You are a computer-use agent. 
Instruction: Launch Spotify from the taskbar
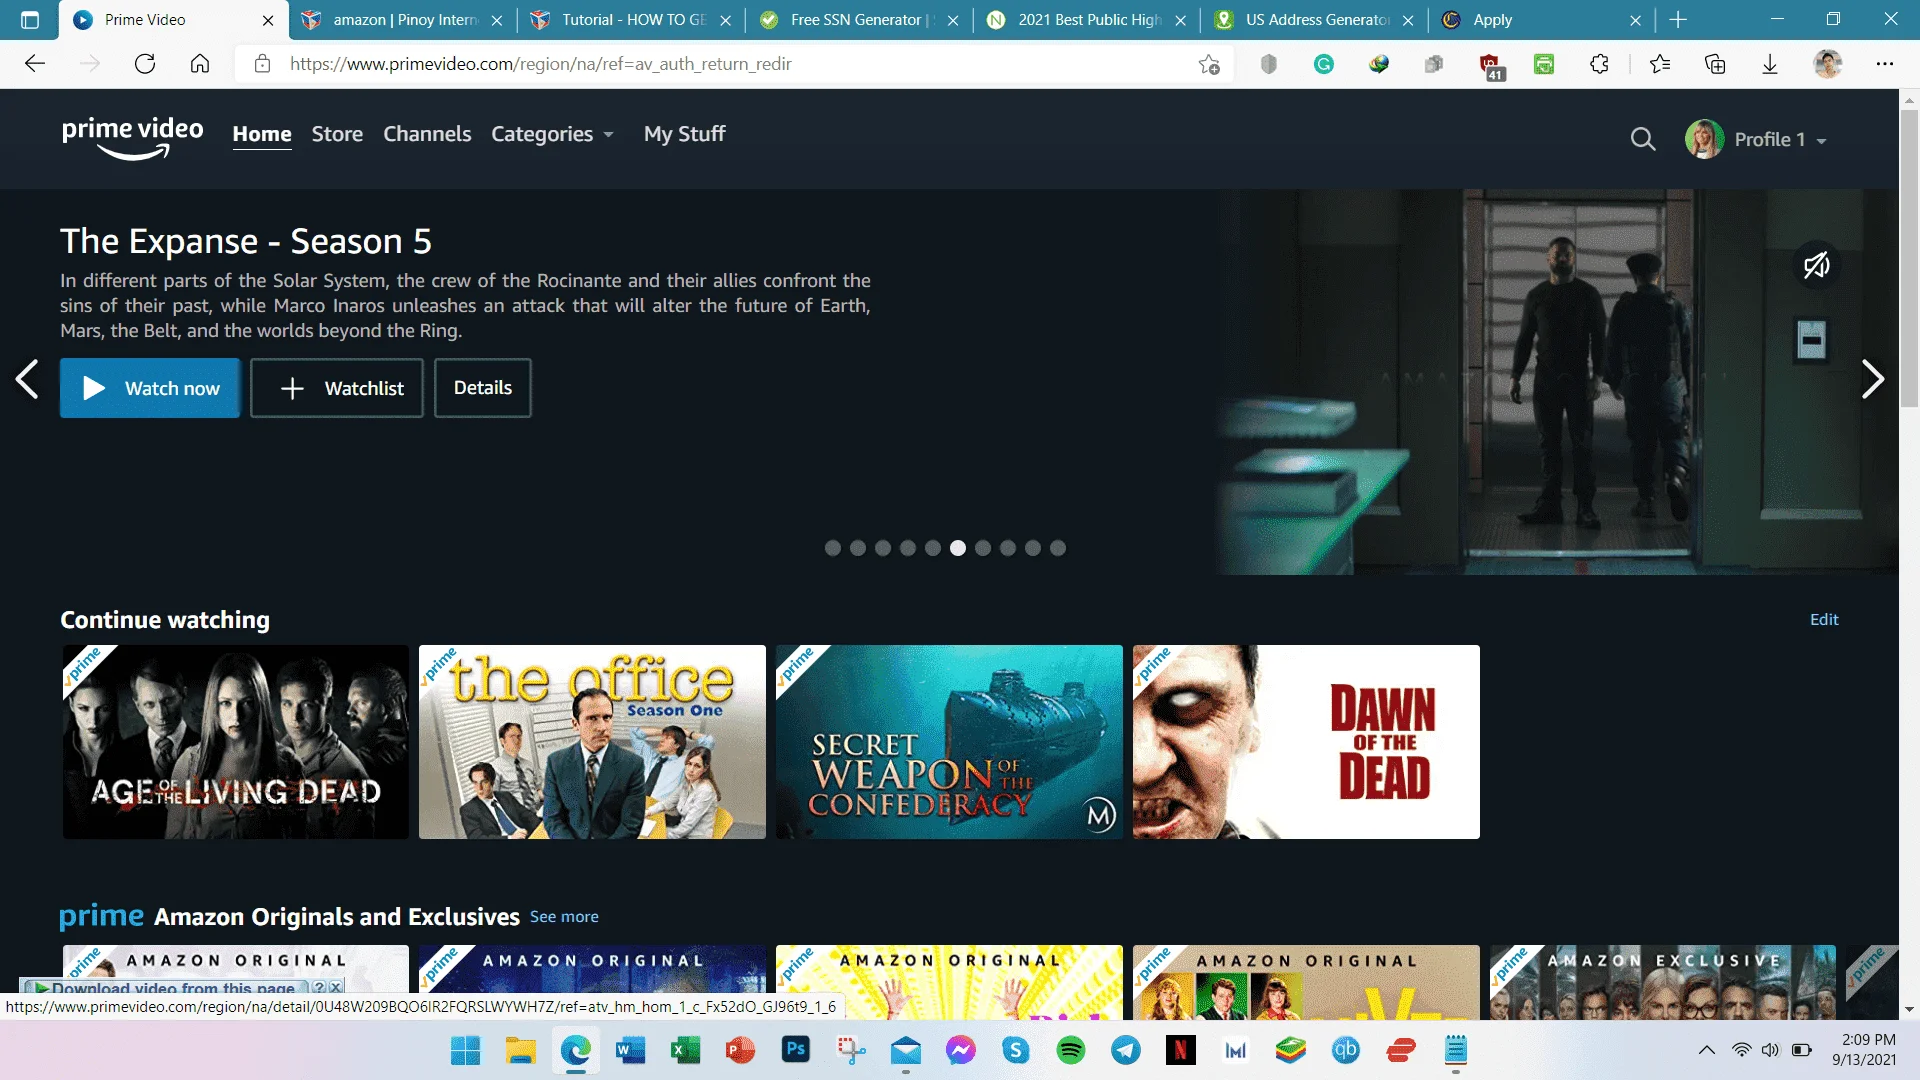[1071, 1050]
